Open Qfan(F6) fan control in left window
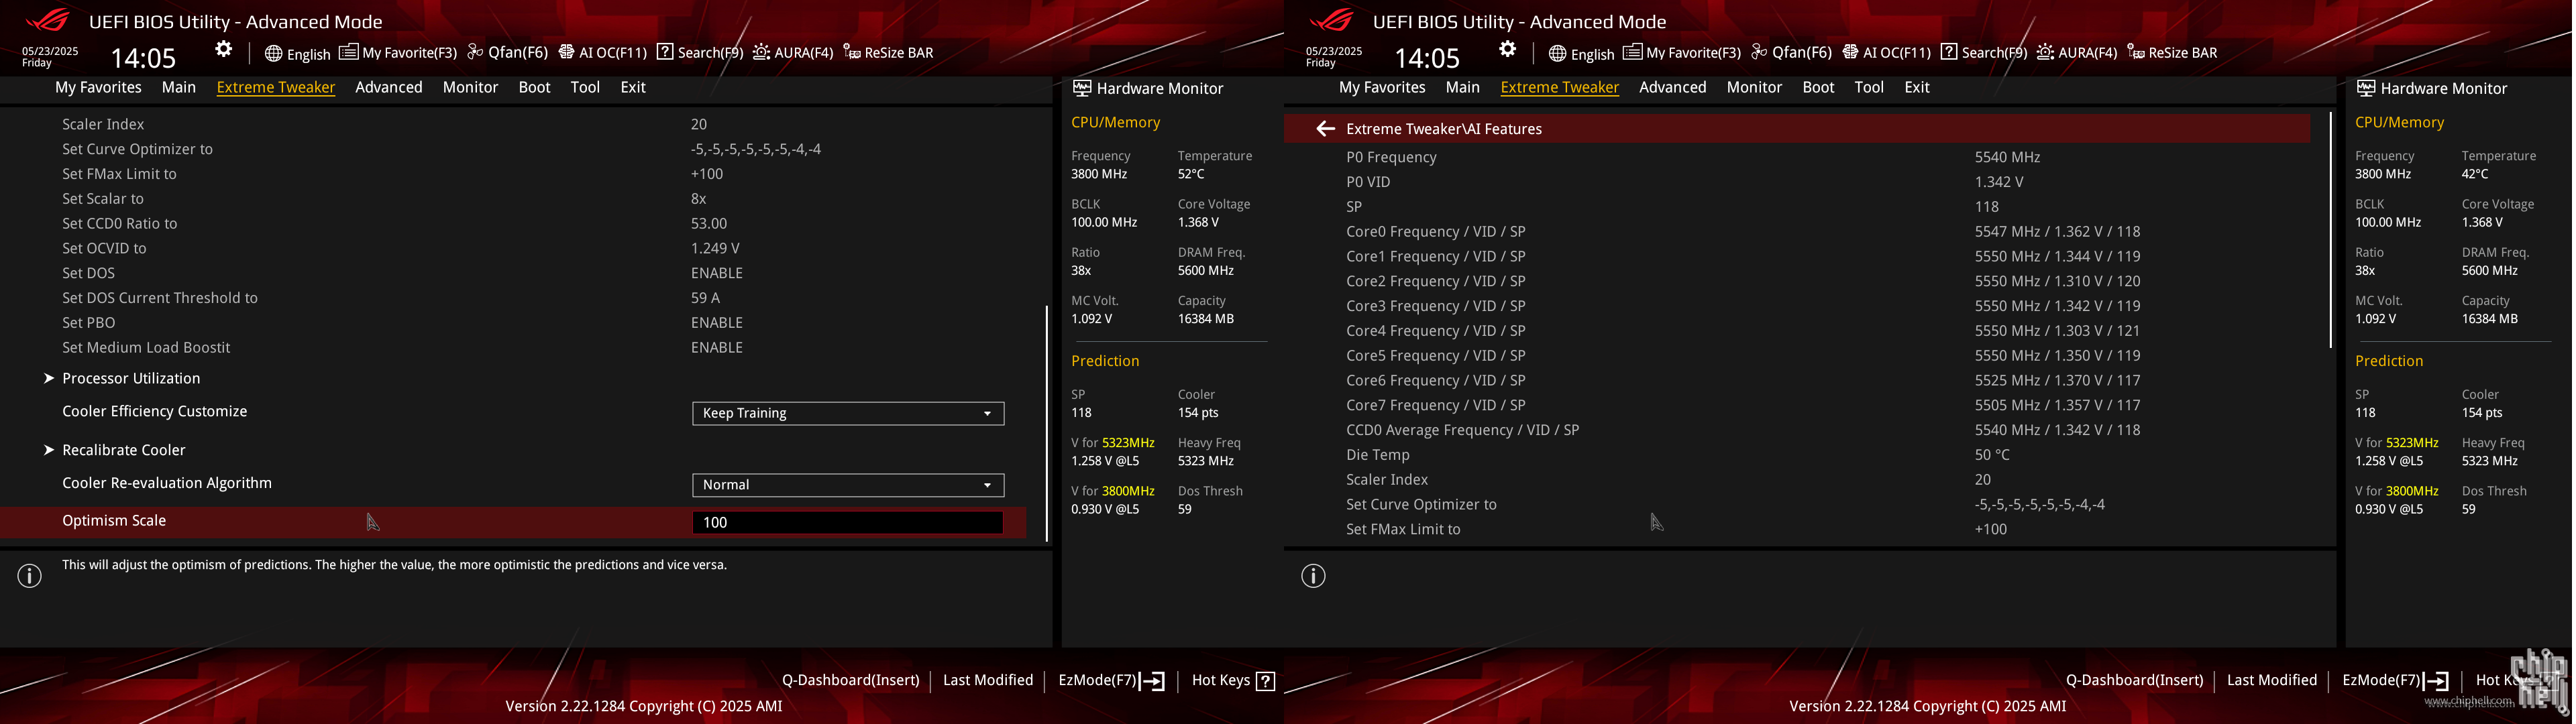Viewport: 2576px width, 724px height. coord(508,53)
